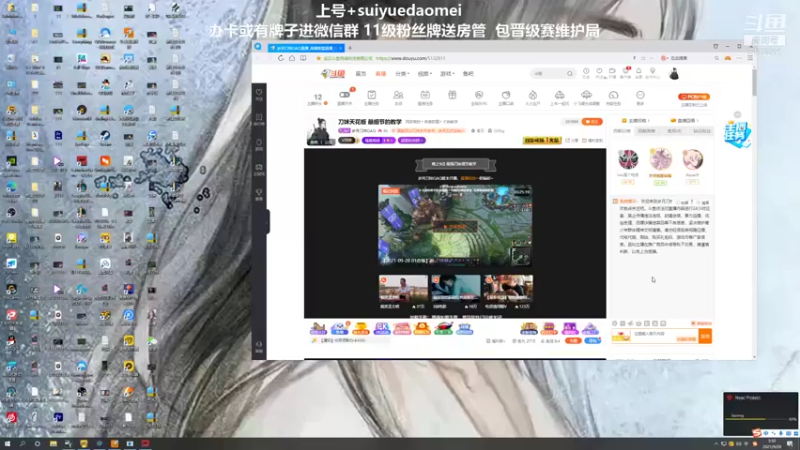This screenshot has height=450, width=800.
Task: Click the two-people icon in streamer toolbar
Action: click(398, 97)
